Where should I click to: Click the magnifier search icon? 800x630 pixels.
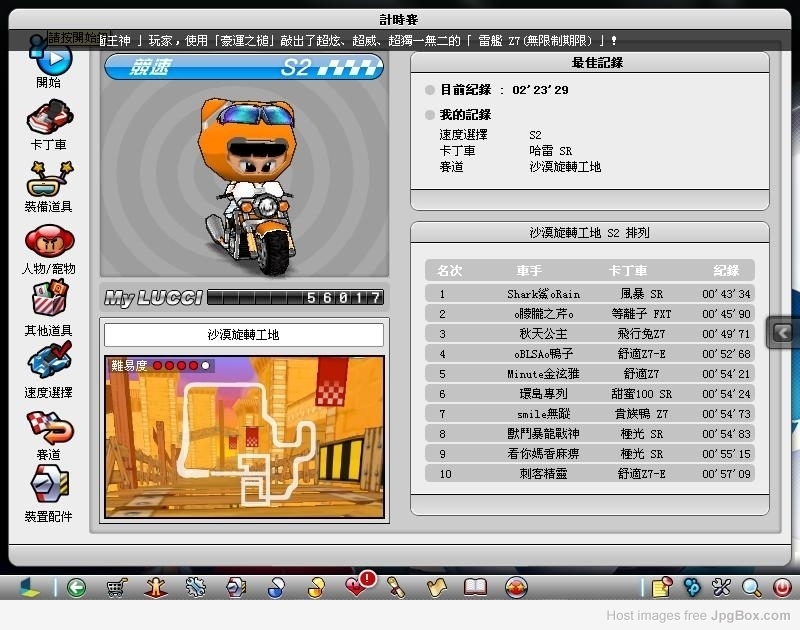click(x=751, y=587)
